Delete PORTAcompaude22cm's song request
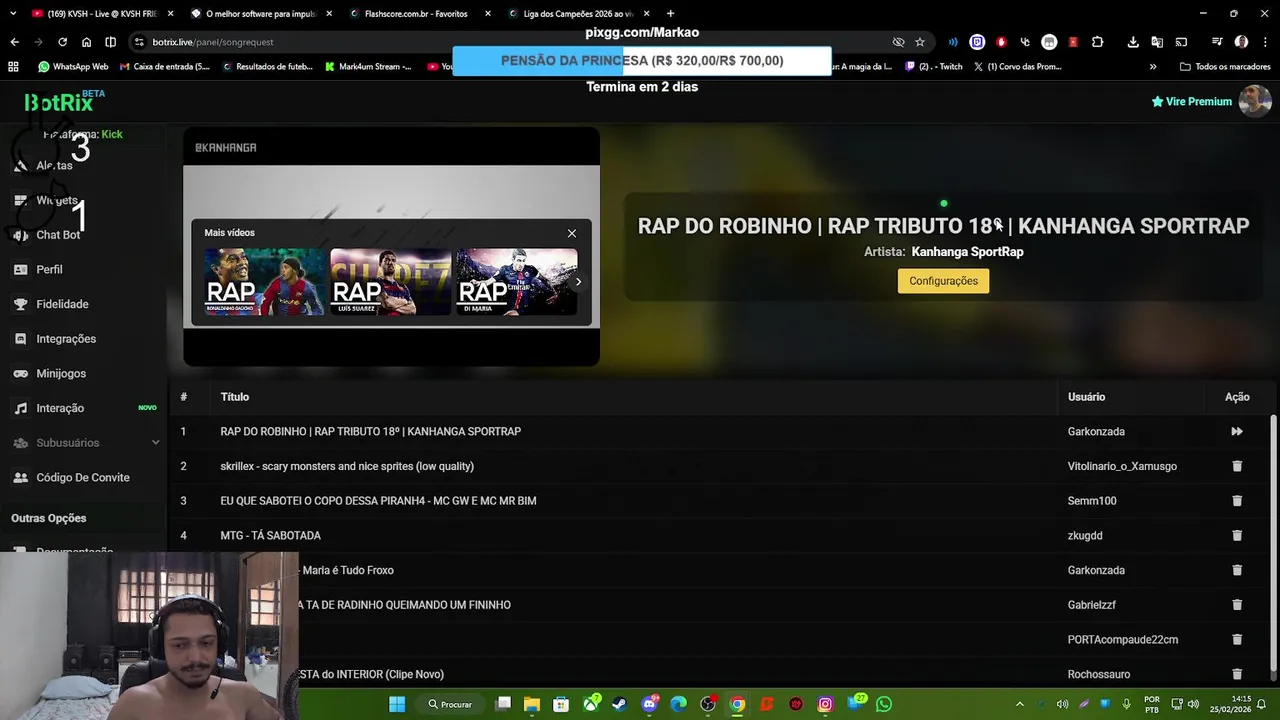This screenshot has width=1280, height=720. coord(1237,640)
